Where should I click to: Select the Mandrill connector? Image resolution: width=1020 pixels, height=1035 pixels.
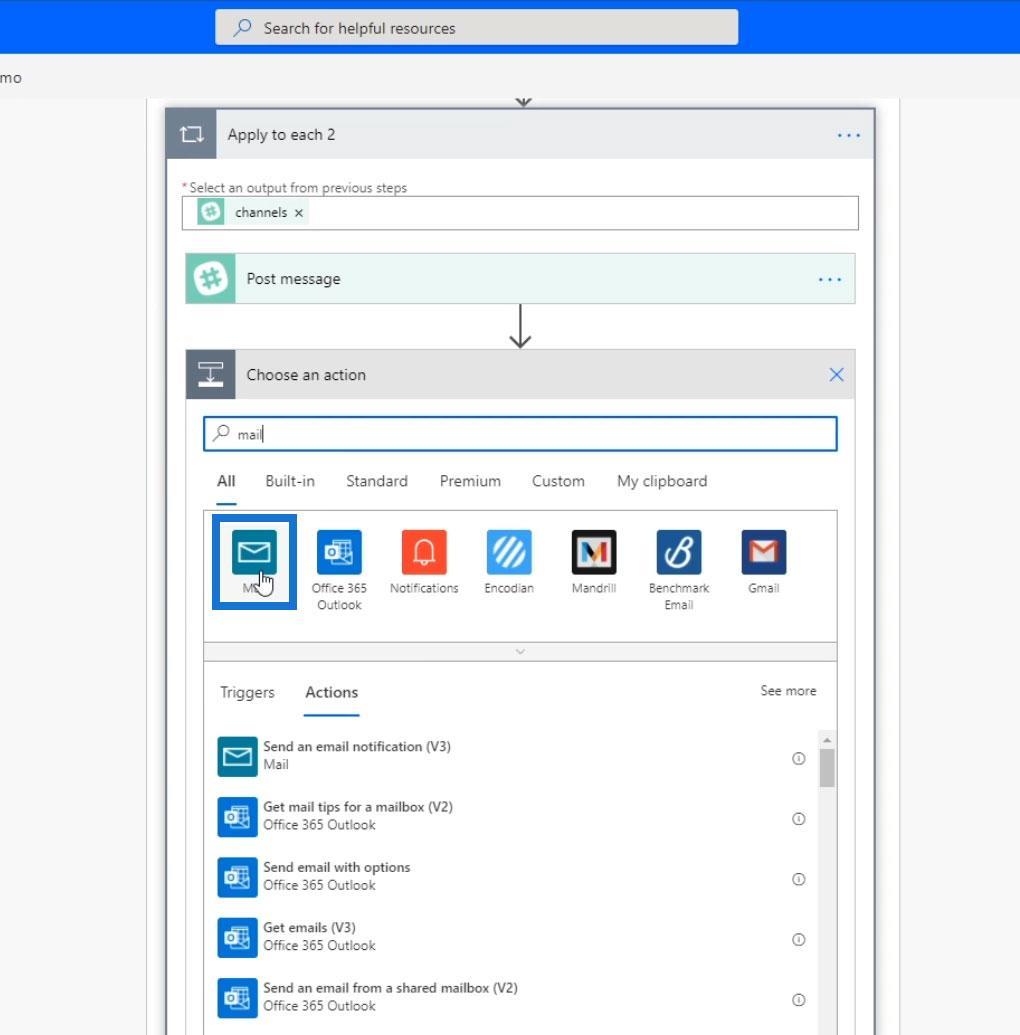594,552
